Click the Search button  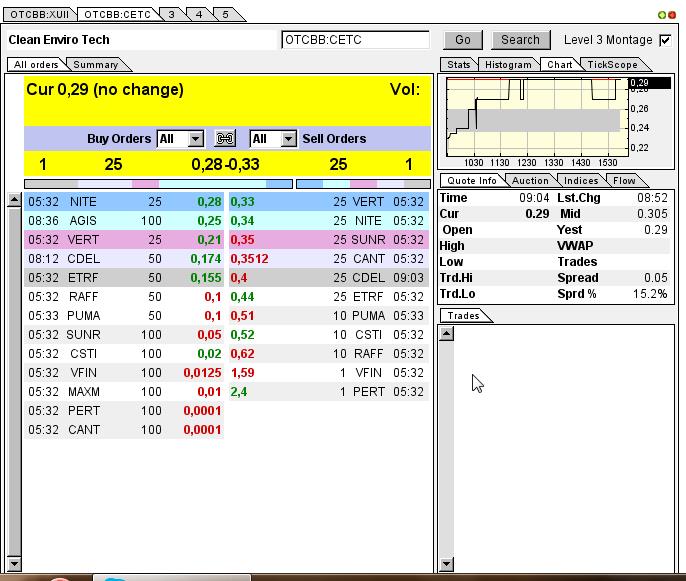pos(520,40)
